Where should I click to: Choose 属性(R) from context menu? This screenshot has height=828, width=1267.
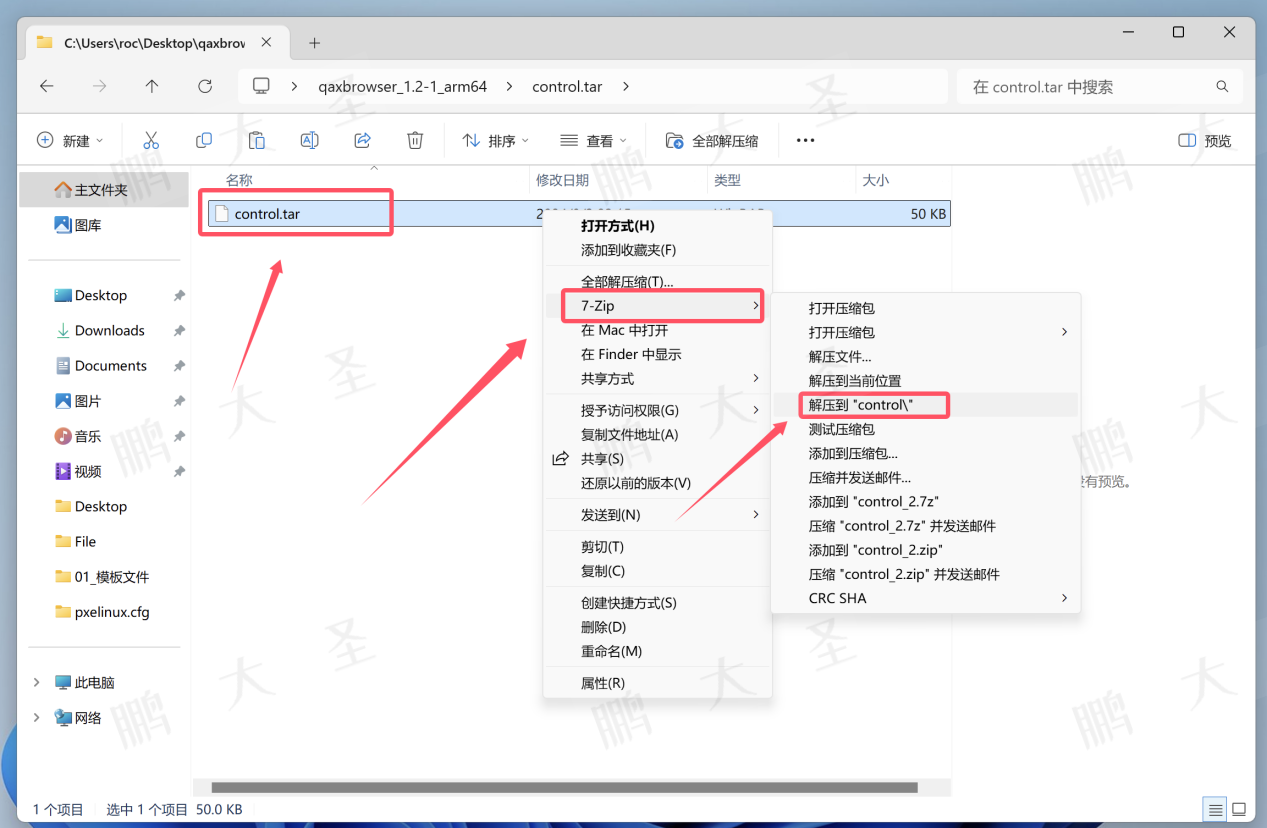click(603, 683)
